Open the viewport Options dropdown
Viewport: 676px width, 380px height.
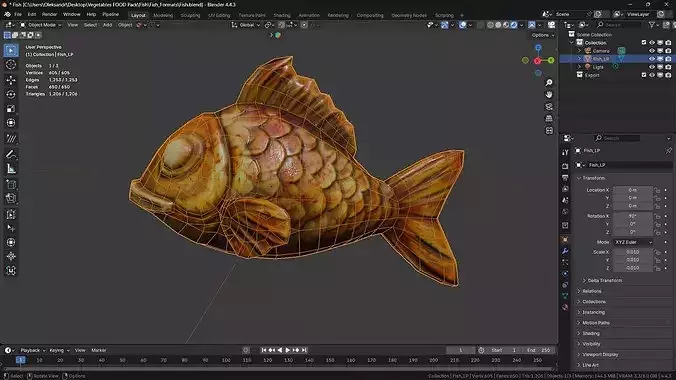[543, 35]
